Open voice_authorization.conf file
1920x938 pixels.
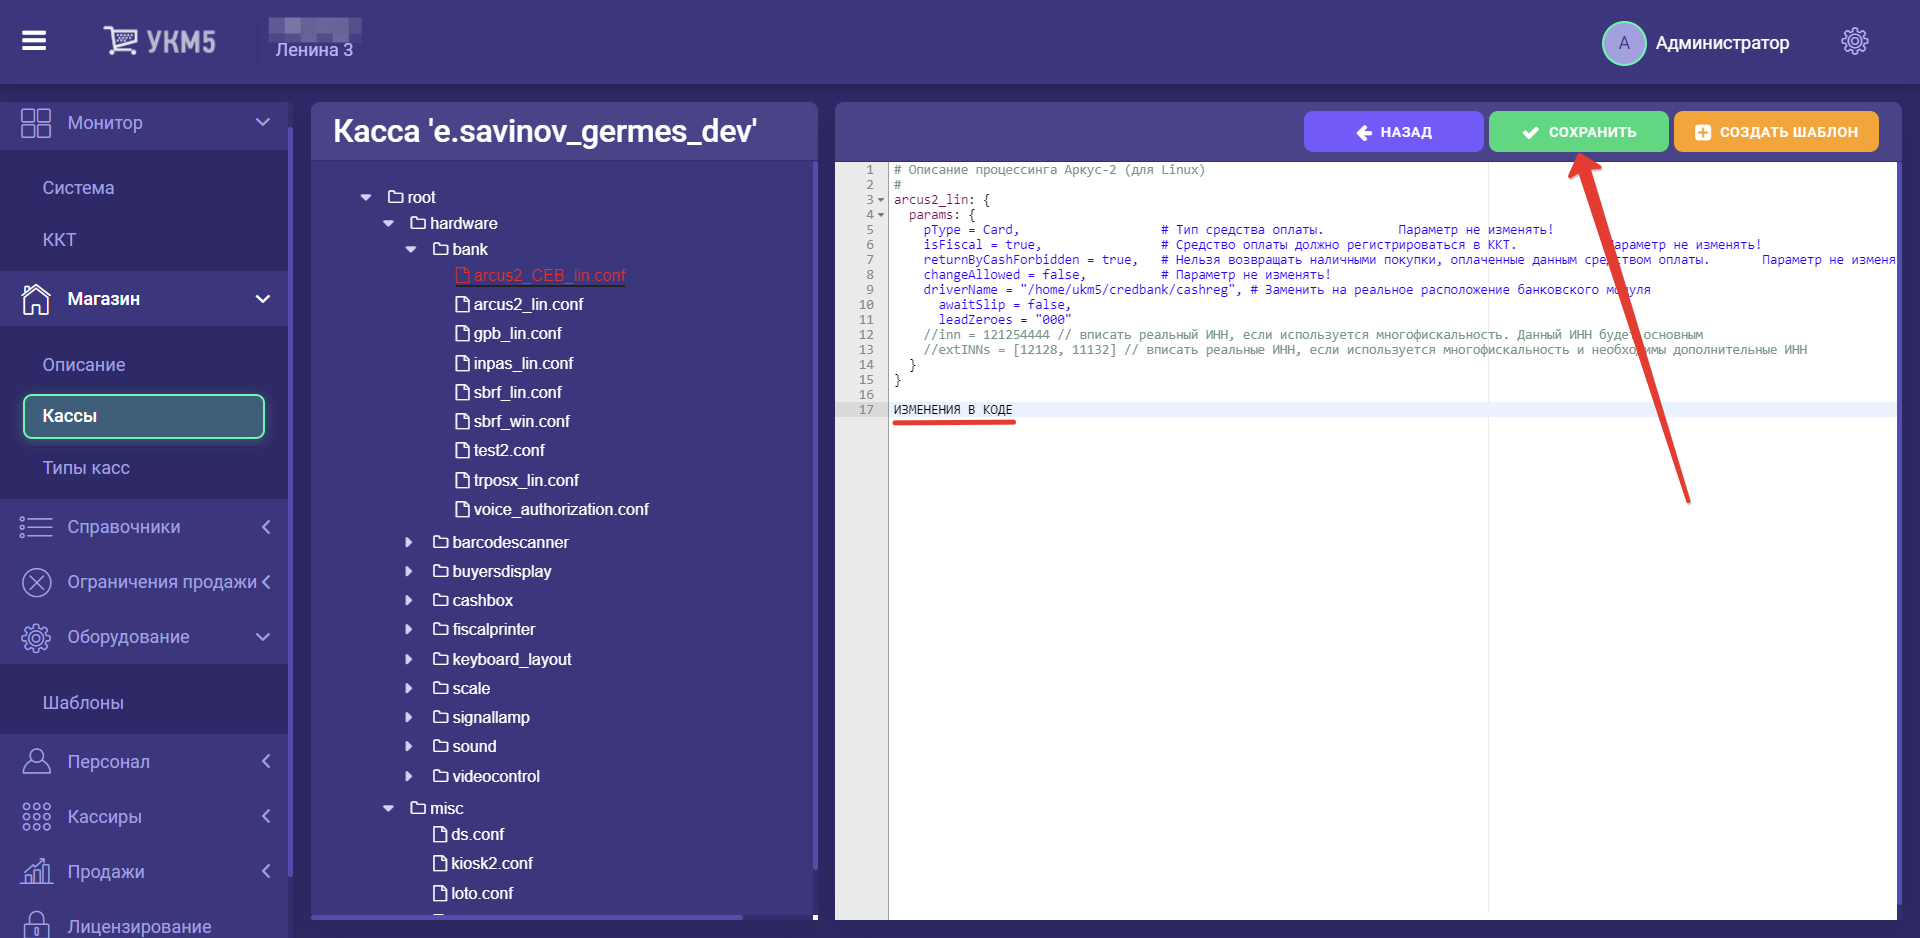(x=561, y=509)
